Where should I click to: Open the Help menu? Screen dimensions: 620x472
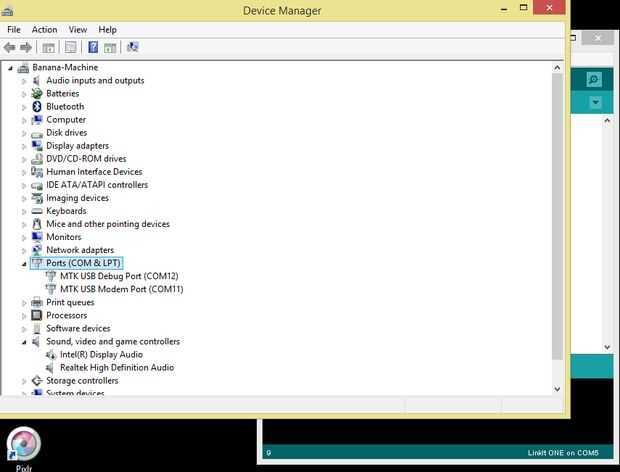(108, 30)
